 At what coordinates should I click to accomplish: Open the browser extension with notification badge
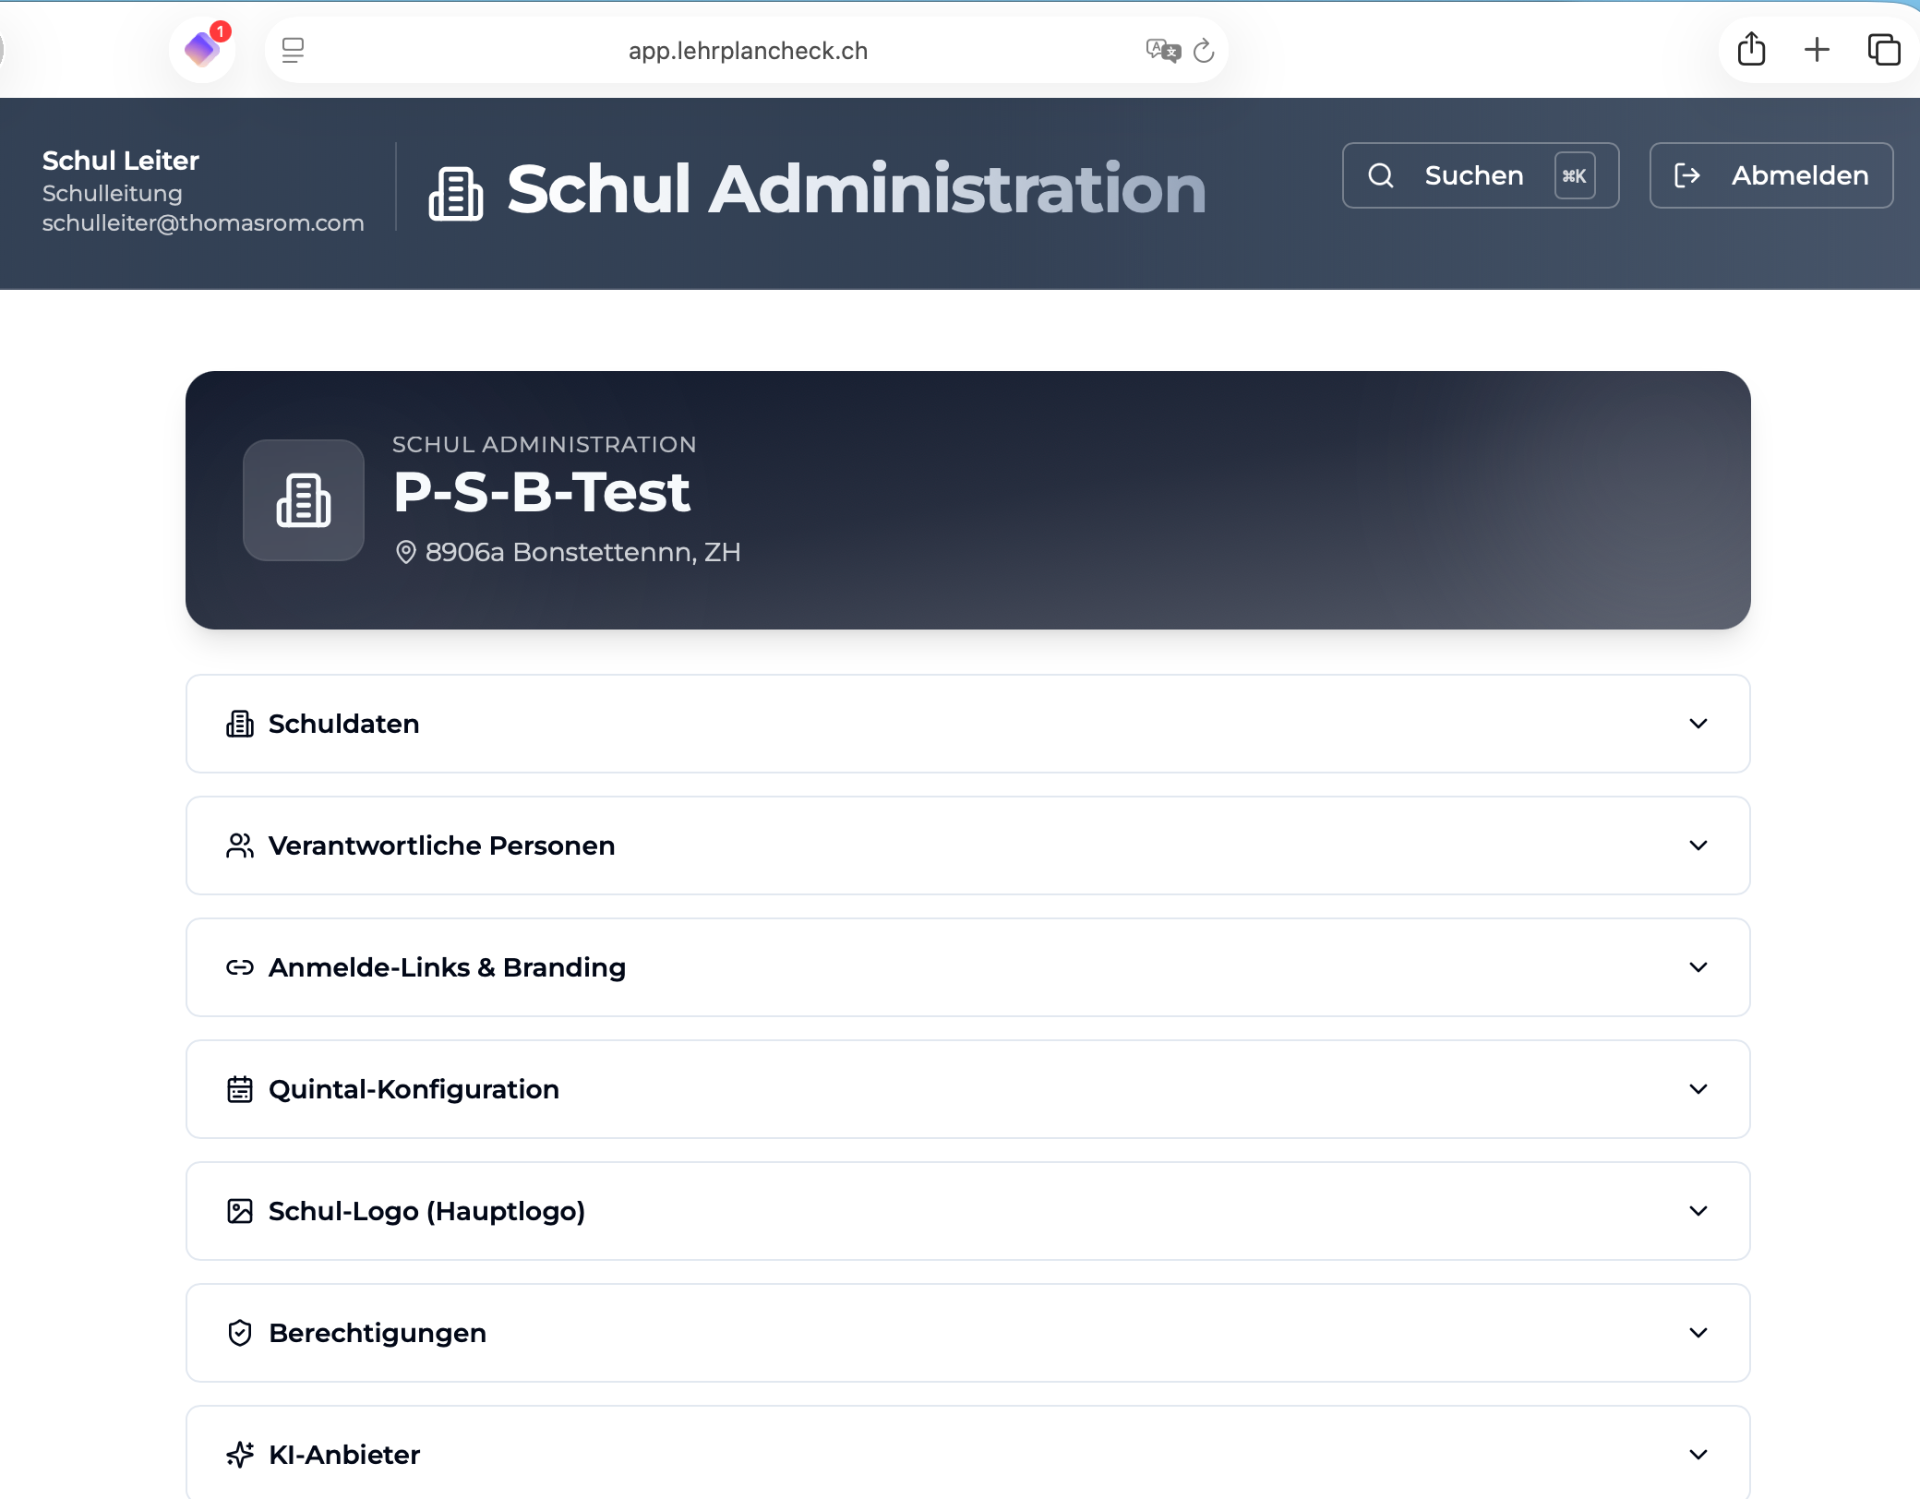pos(203,49)
